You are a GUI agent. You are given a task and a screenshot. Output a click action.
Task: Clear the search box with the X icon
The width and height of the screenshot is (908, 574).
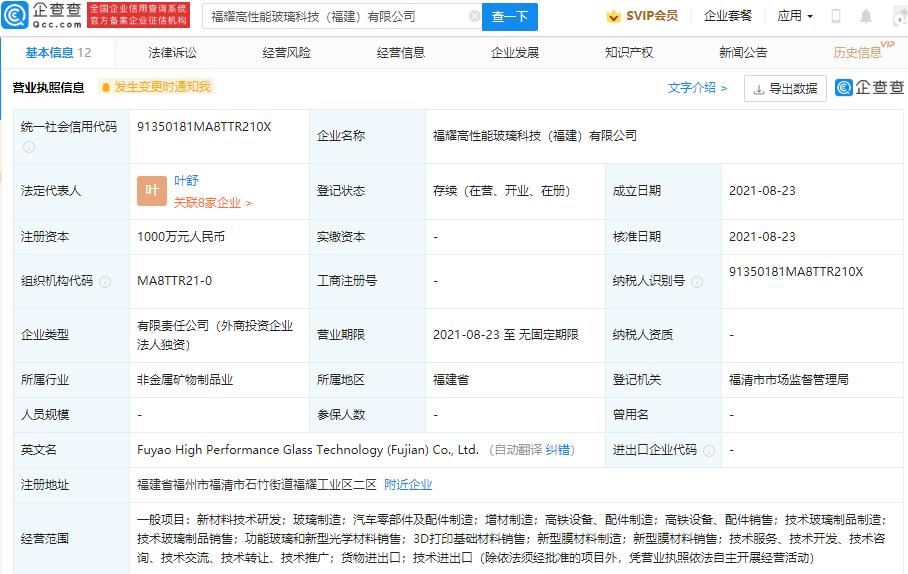474,16
